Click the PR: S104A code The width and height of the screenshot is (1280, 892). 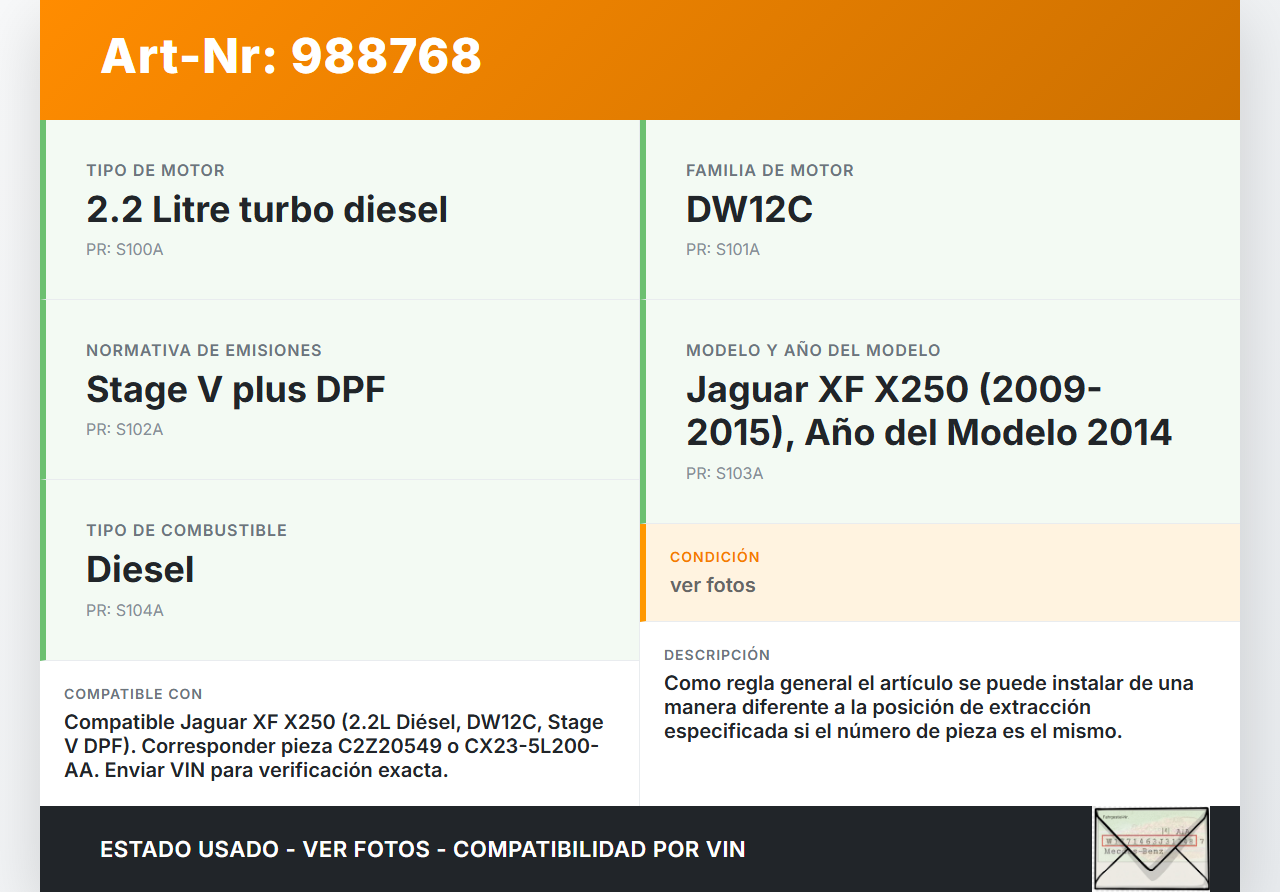pos(124,611)
